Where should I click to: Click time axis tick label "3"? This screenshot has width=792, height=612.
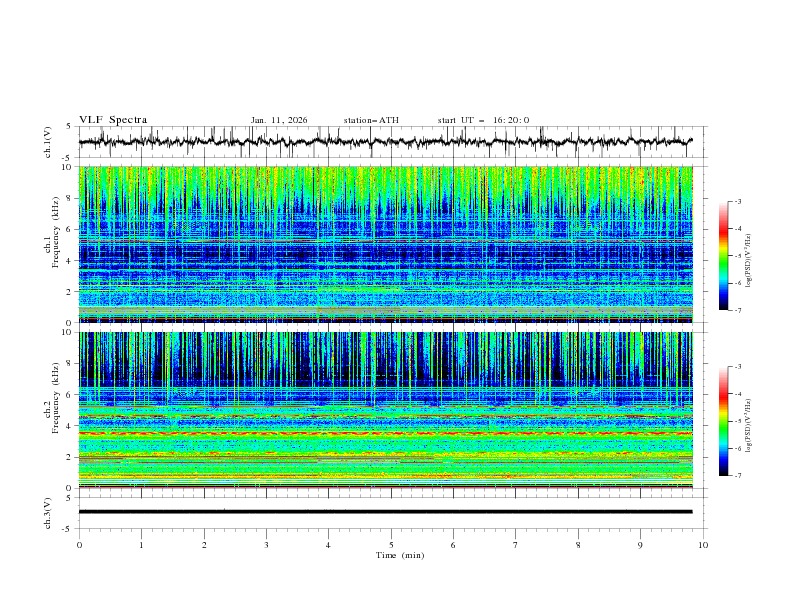[x=266, y=545]
